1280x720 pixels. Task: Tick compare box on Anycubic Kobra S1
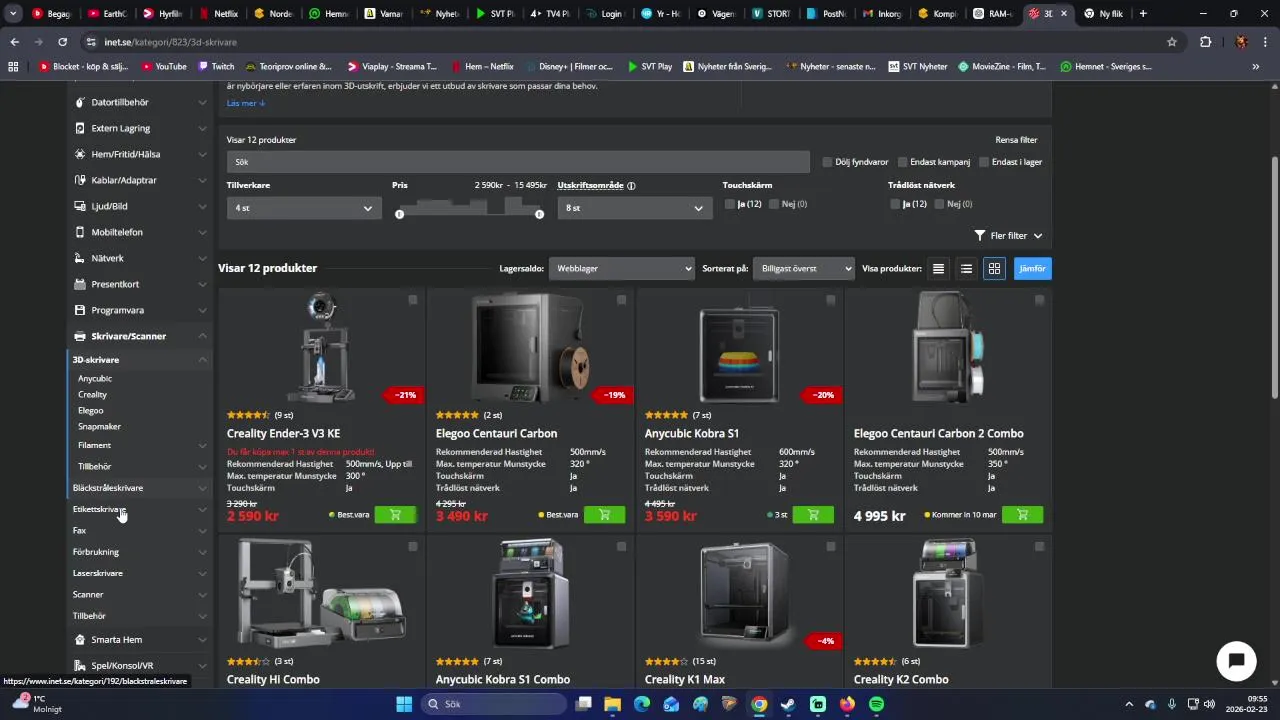(x=830, y=300)
